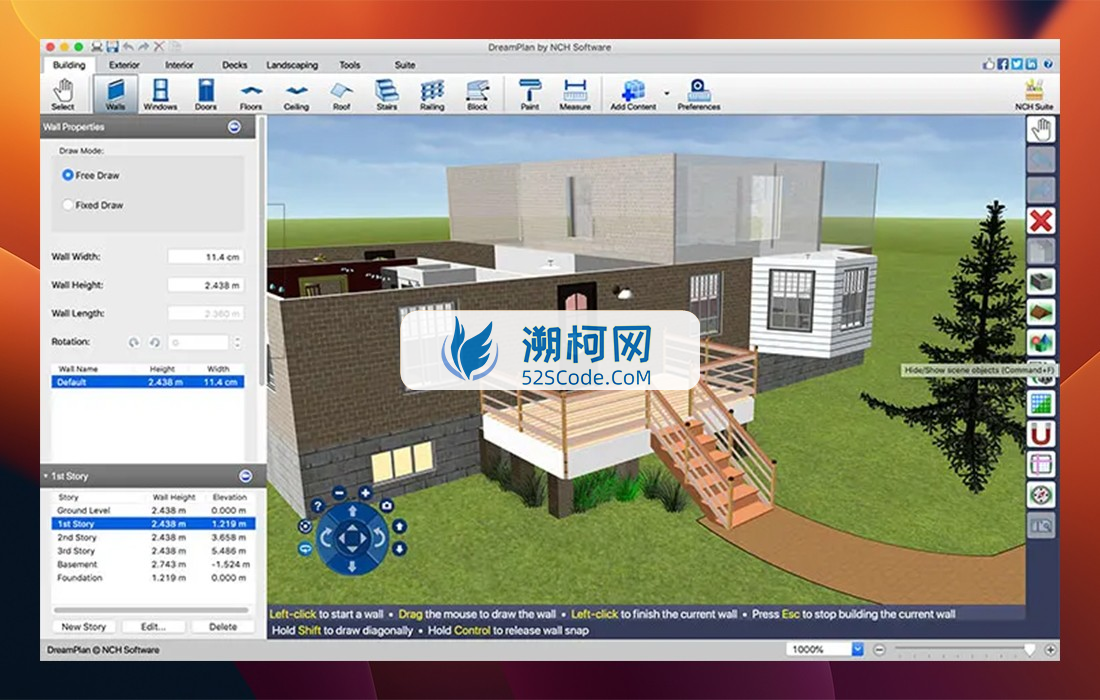Click the gray block icon in the right sidebar
This screenshot has height=700, width=1100.
(1041, 282)
